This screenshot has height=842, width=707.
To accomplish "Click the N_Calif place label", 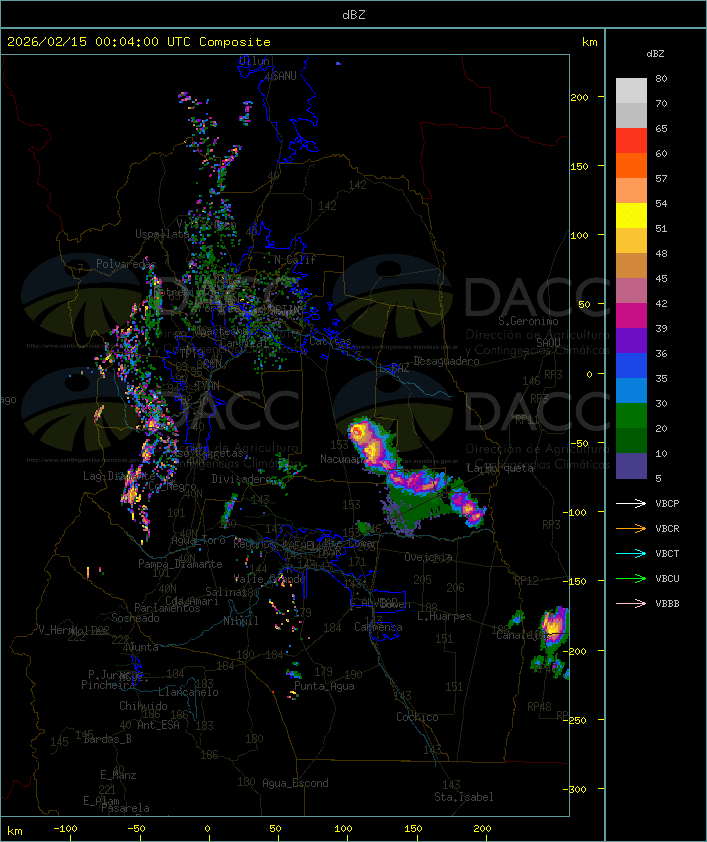I will coord(295,260).
